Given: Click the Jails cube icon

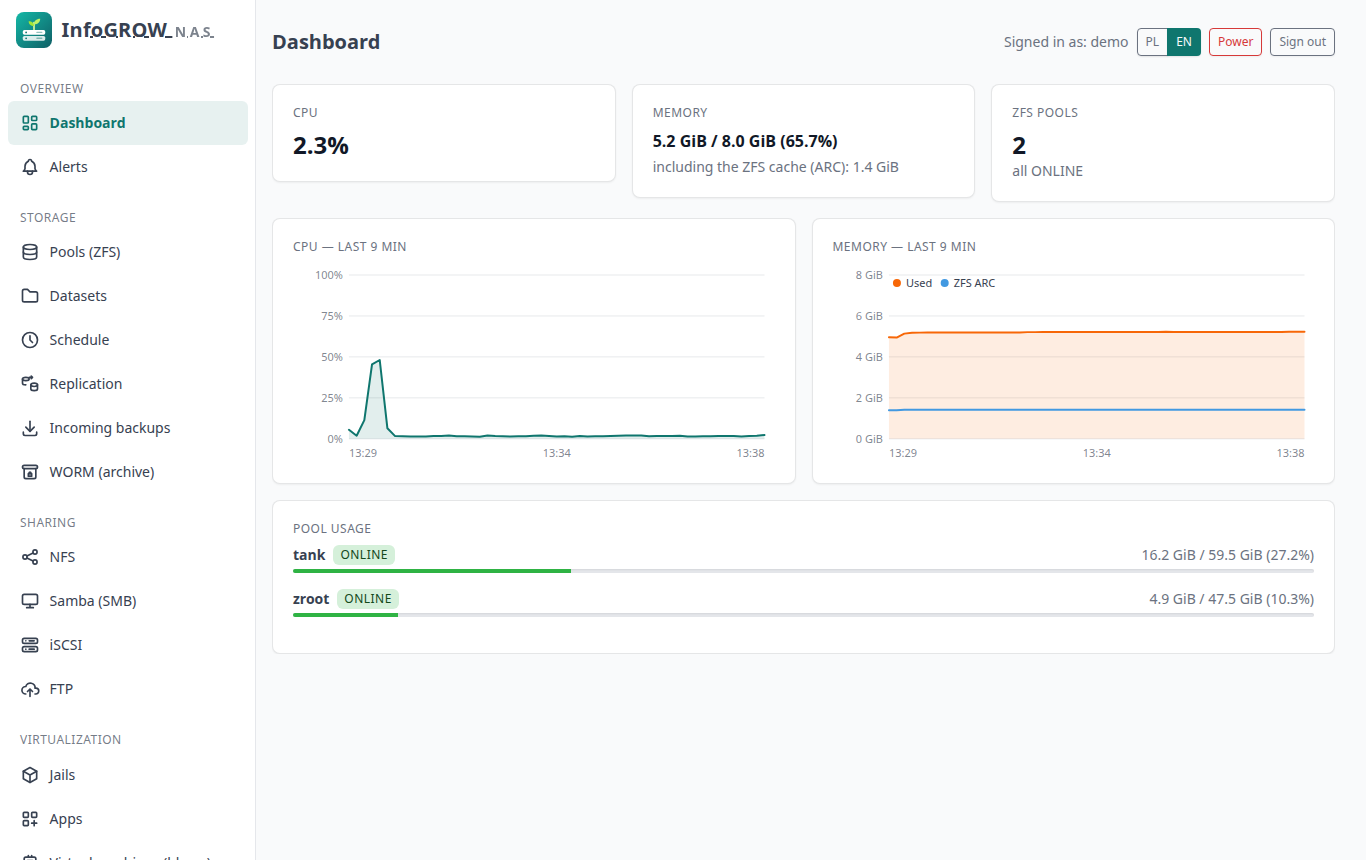Looking at the screenshot, I should pos(30,775).
